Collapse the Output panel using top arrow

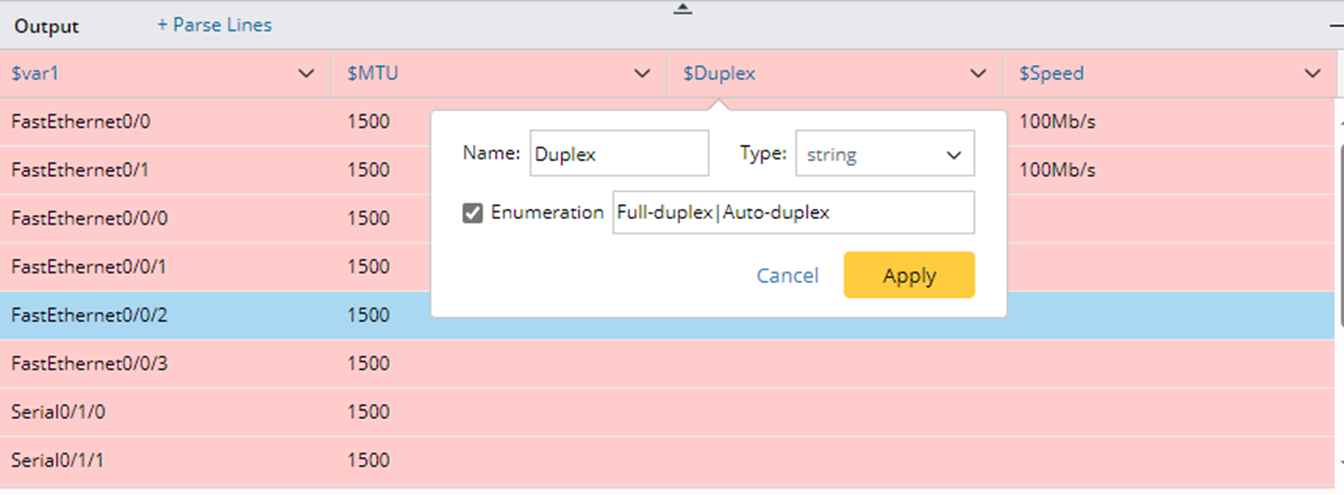682,9
